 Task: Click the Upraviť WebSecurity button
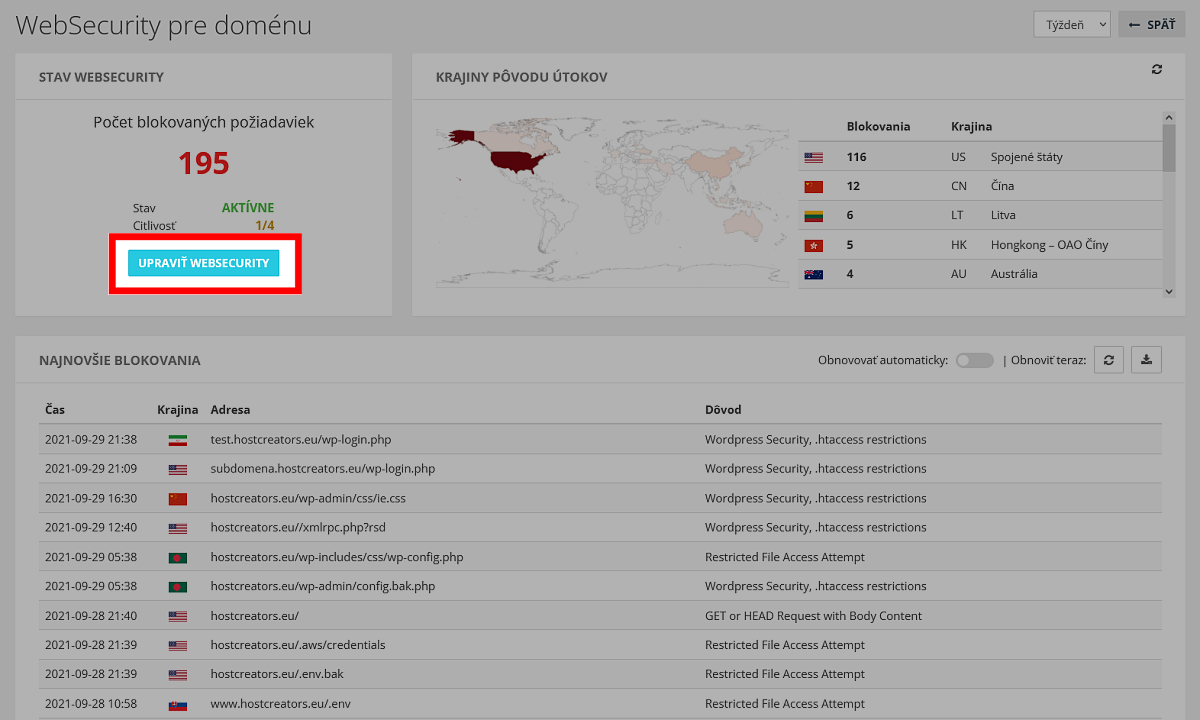click(204, 263)
